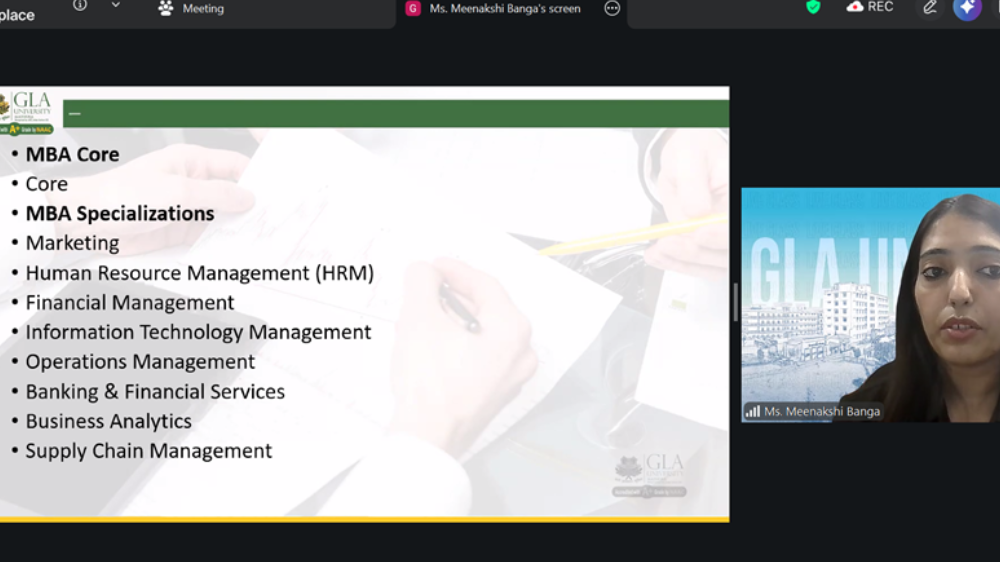1000x562 pixels.
Task: Click the REC recording indicator text
Action: pyautogui.click(x=880, y=6)
